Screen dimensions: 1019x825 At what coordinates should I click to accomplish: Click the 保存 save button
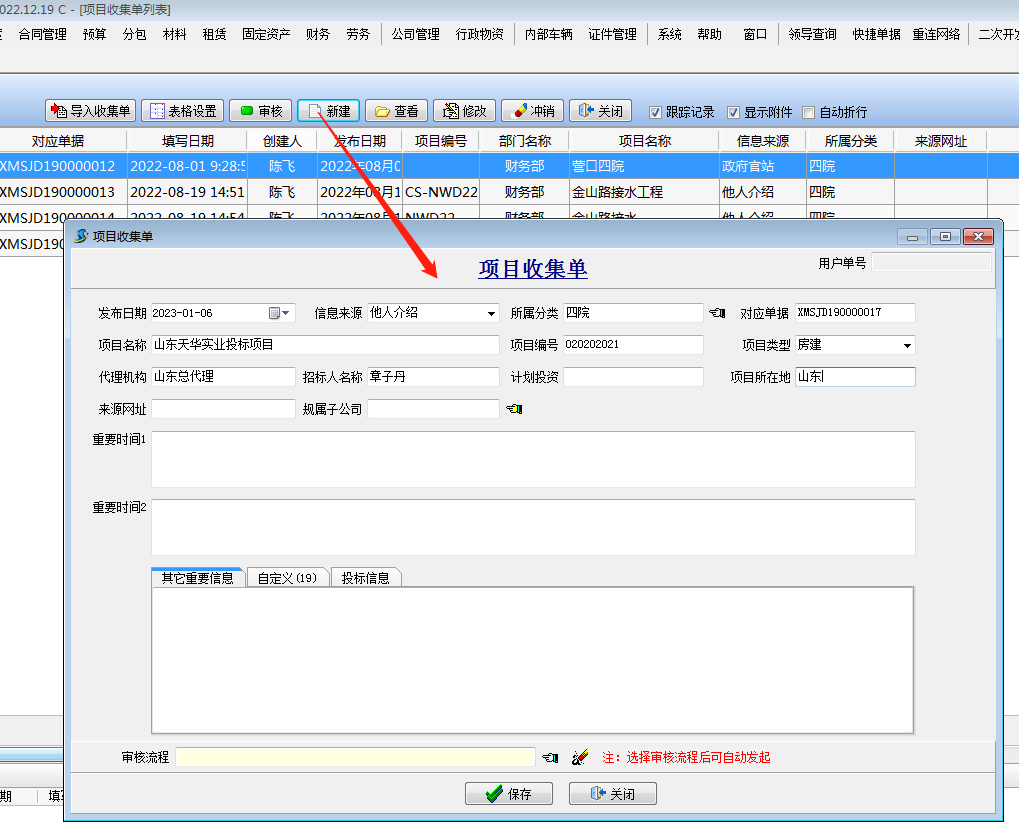click(508, 794)
